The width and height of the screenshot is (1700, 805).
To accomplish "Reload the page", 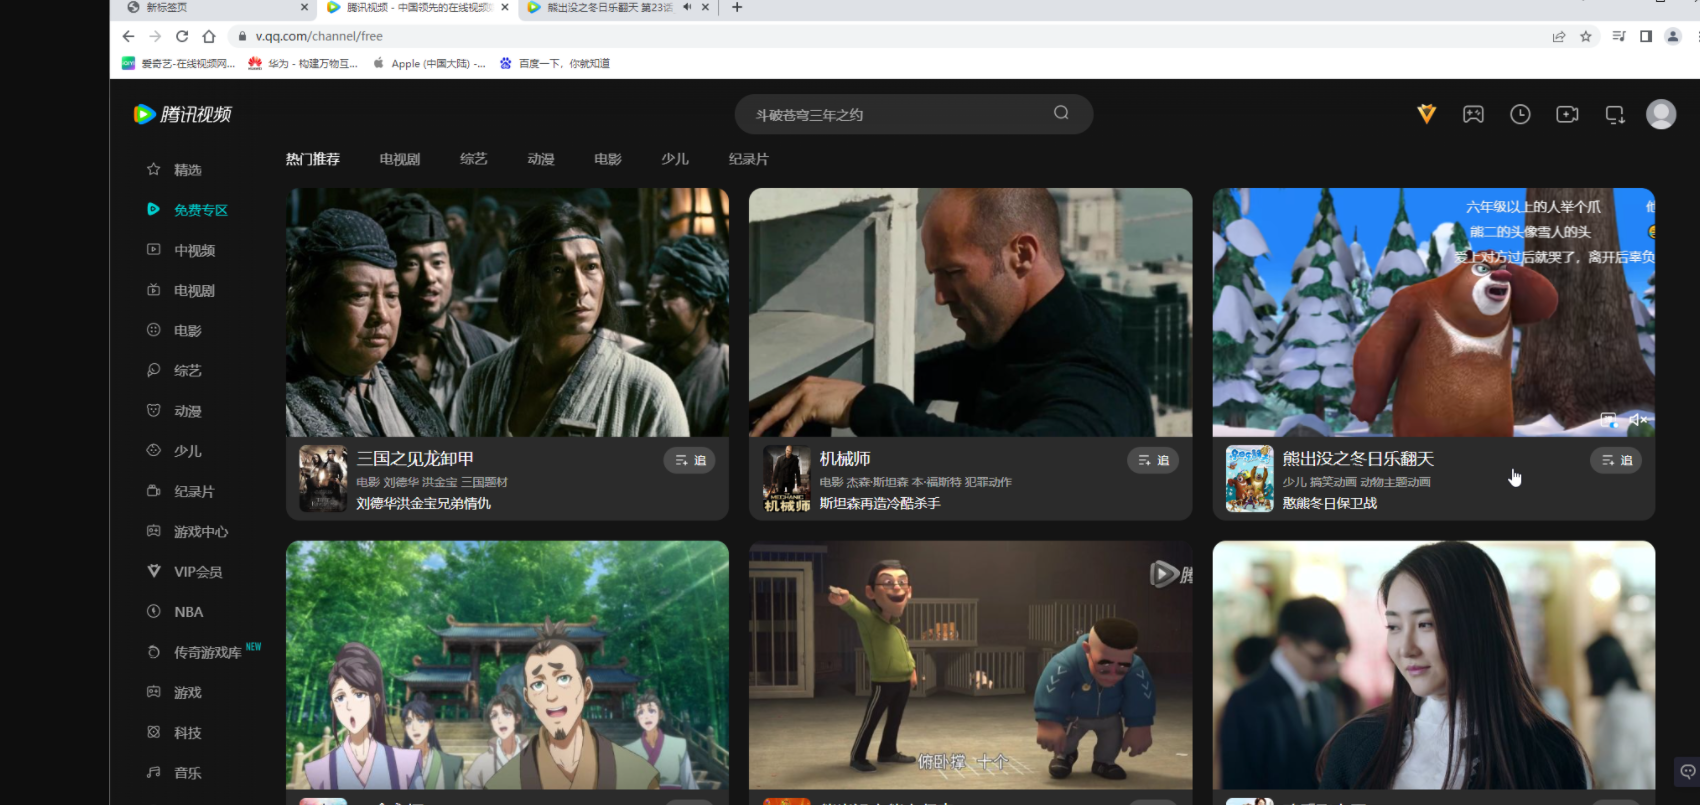I will coord(182,36).
